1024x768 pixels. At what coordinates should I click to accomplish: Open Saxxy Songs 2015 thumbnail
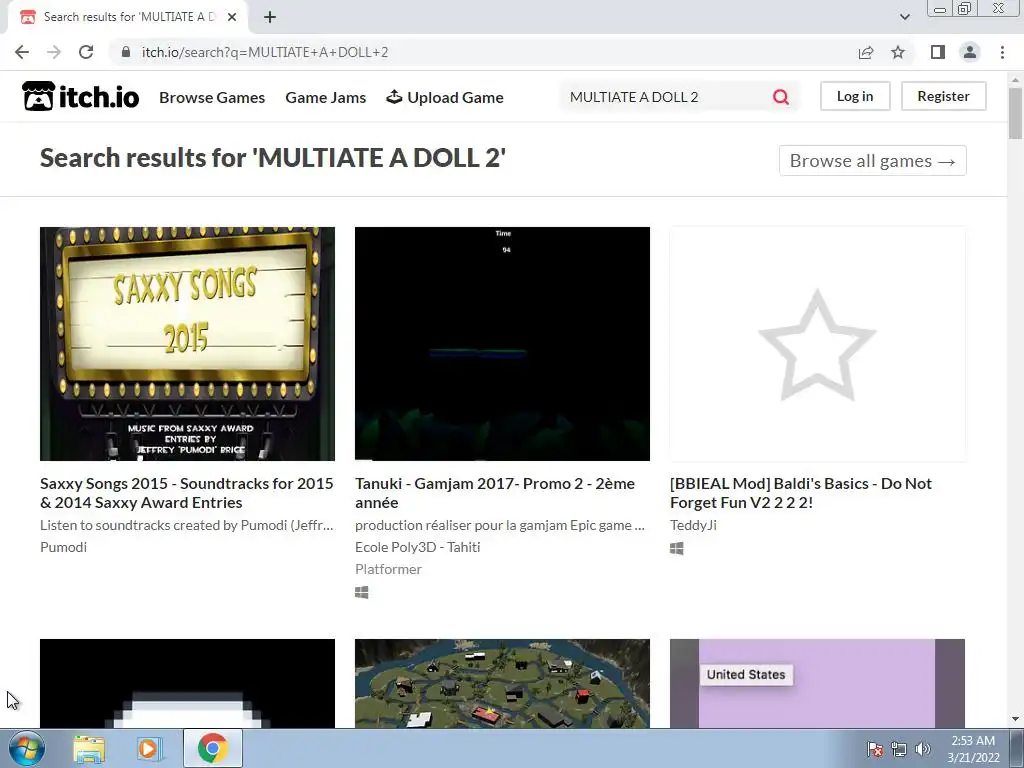coord(187,344)
